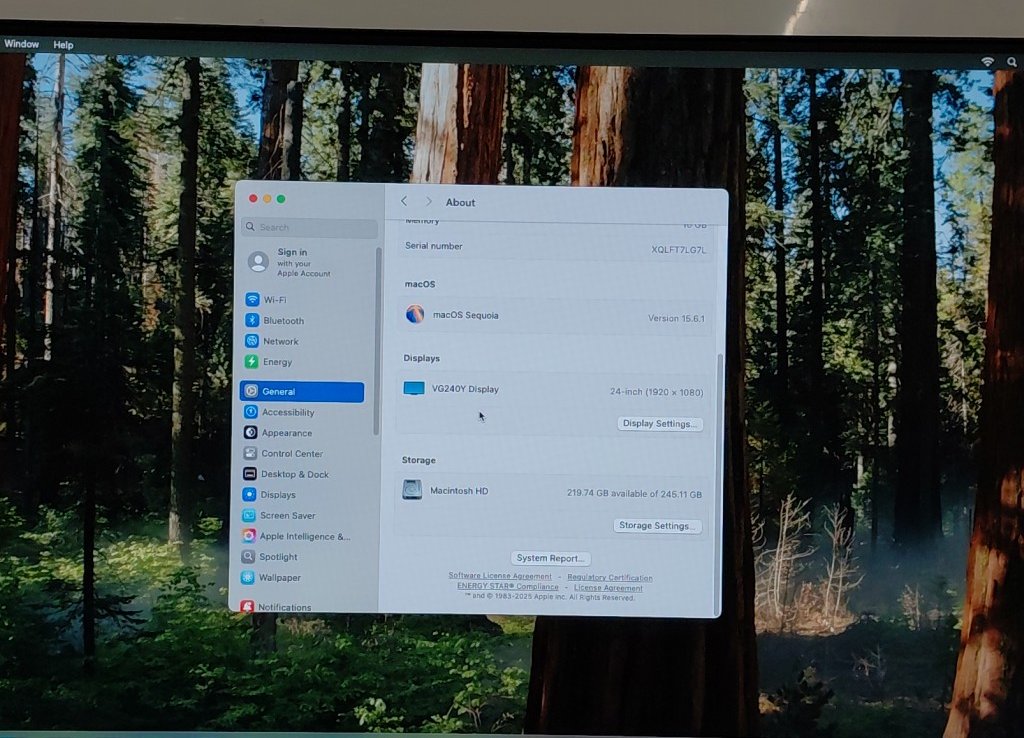Viewport: 1024px width, 738px height.
Task: Close the System Settings window
Action: [x=253, y=199]
